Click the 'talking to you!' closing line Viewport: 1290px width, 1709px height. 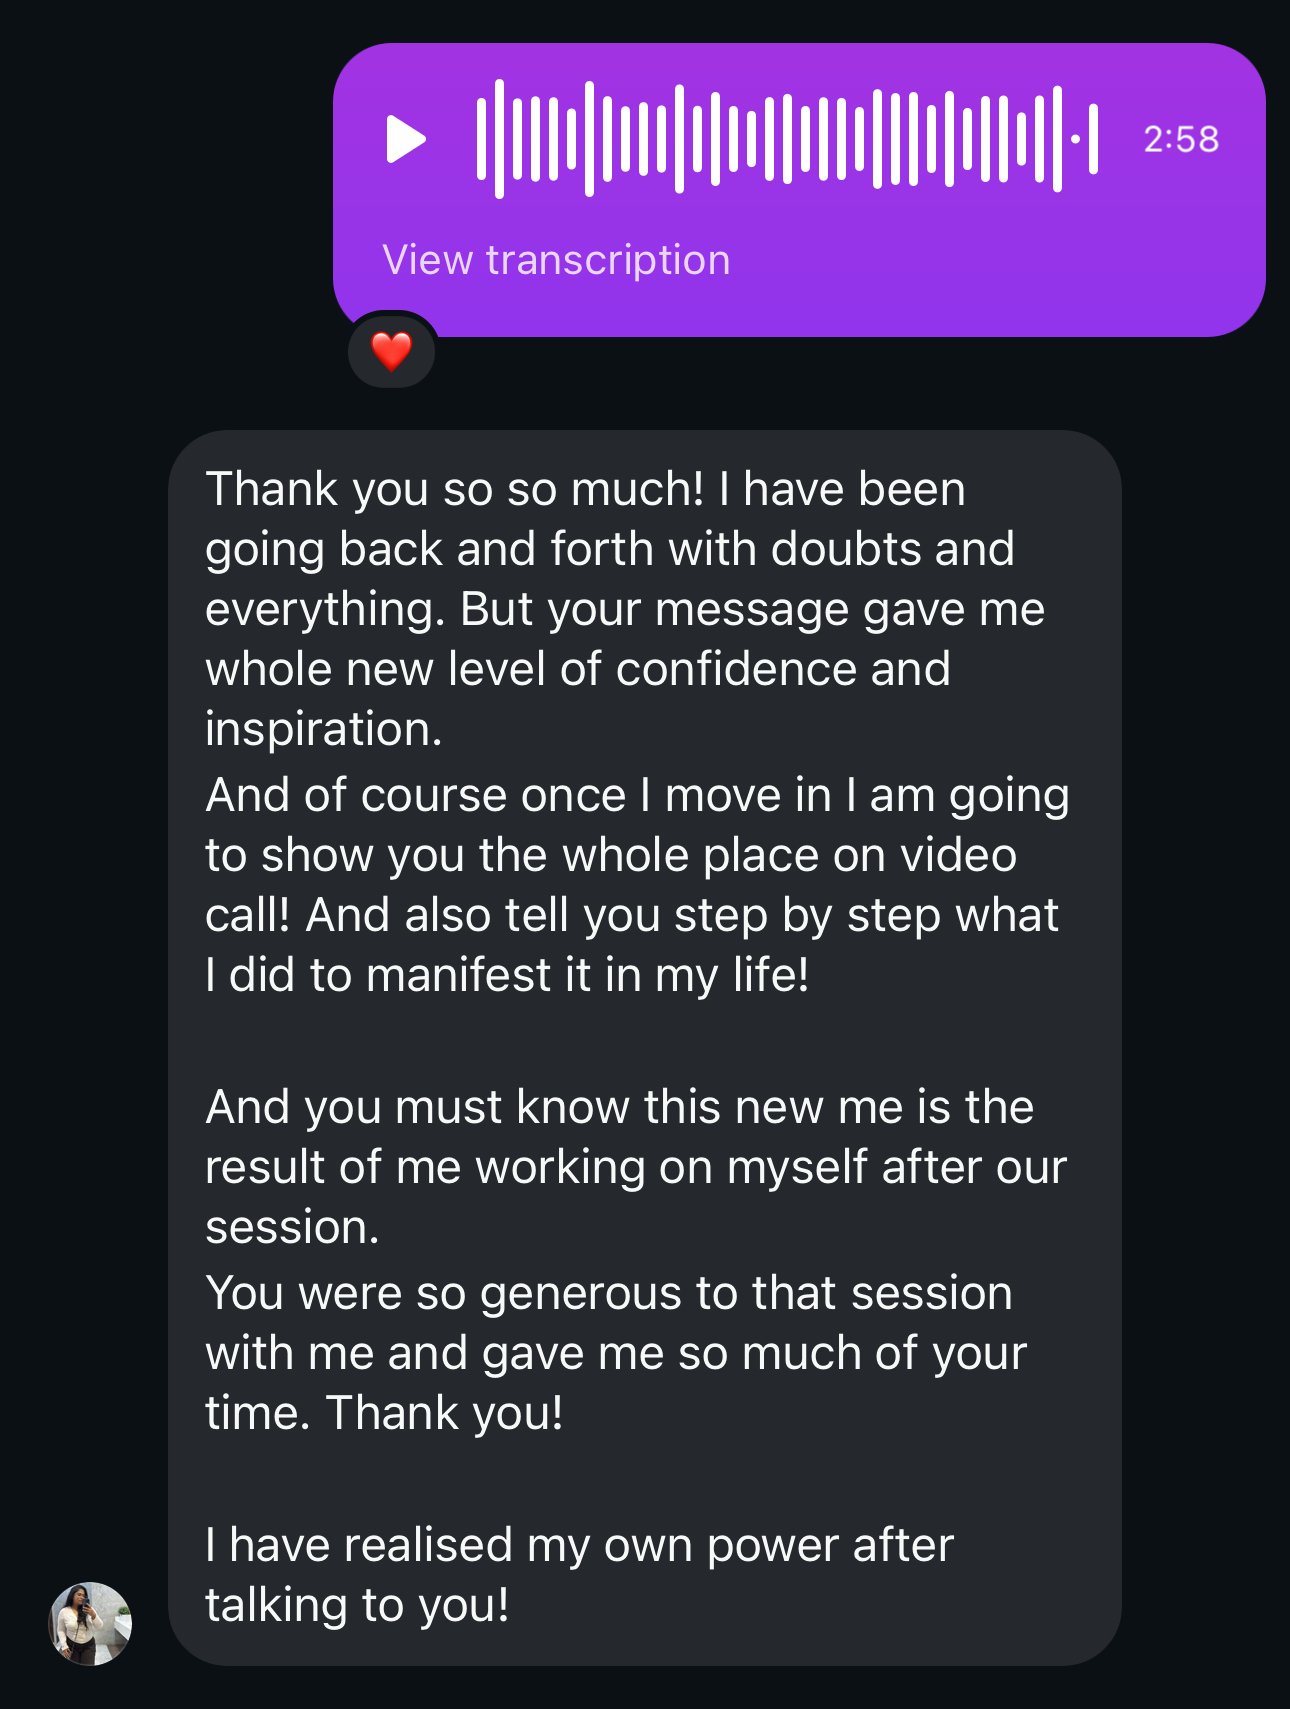[x=357, y=1605]
